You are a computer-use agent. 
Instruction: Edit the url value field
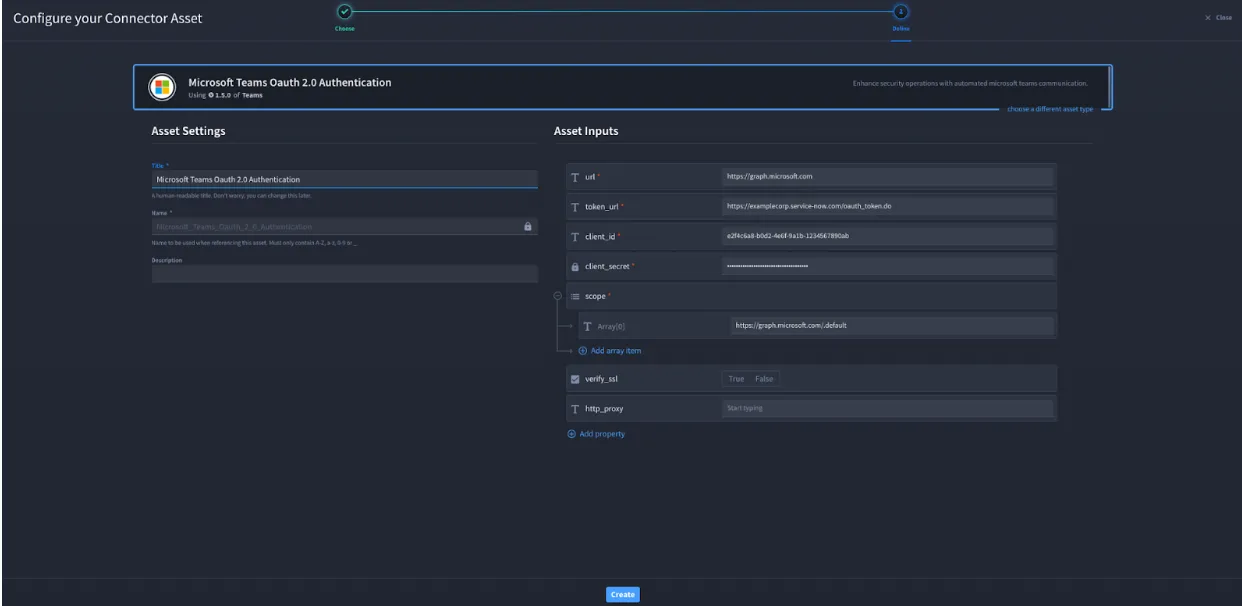click(887, 177)
